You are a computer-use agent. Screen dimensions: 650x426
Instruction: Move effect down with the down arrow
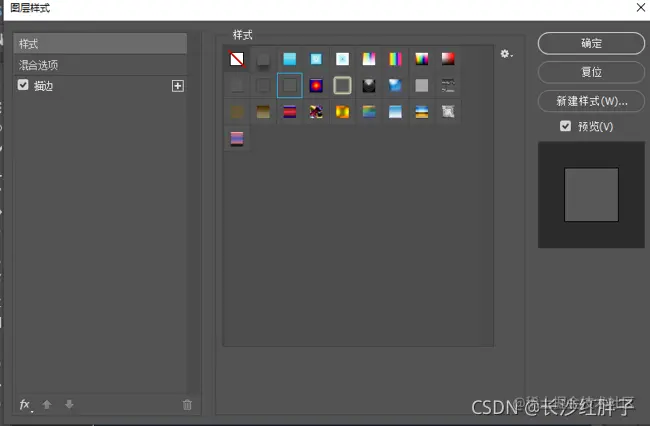(69, 404)
